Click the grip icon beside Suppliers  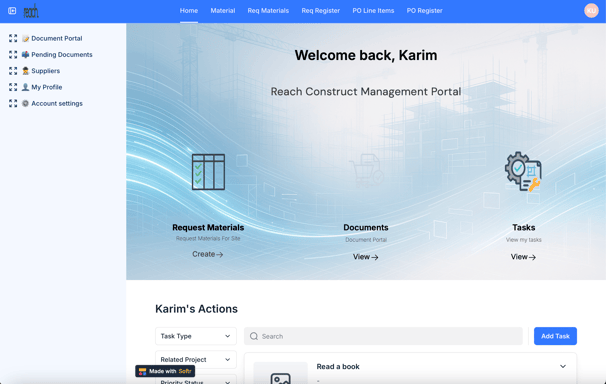click(x=13, y=71)
